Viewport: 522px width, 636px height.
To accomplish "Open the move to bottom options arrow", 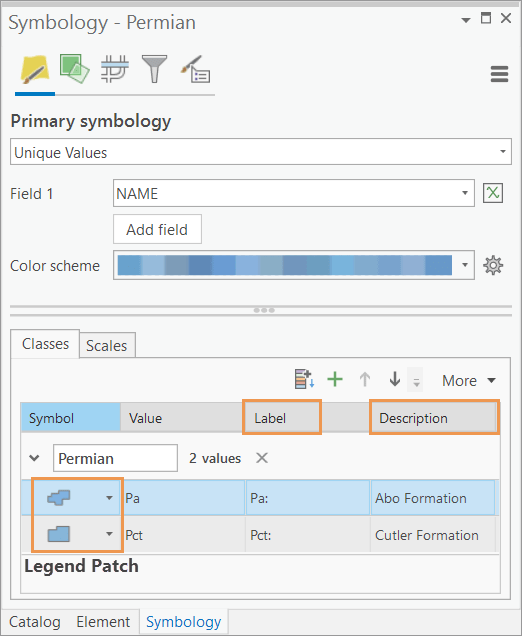I will pos(416,380).
